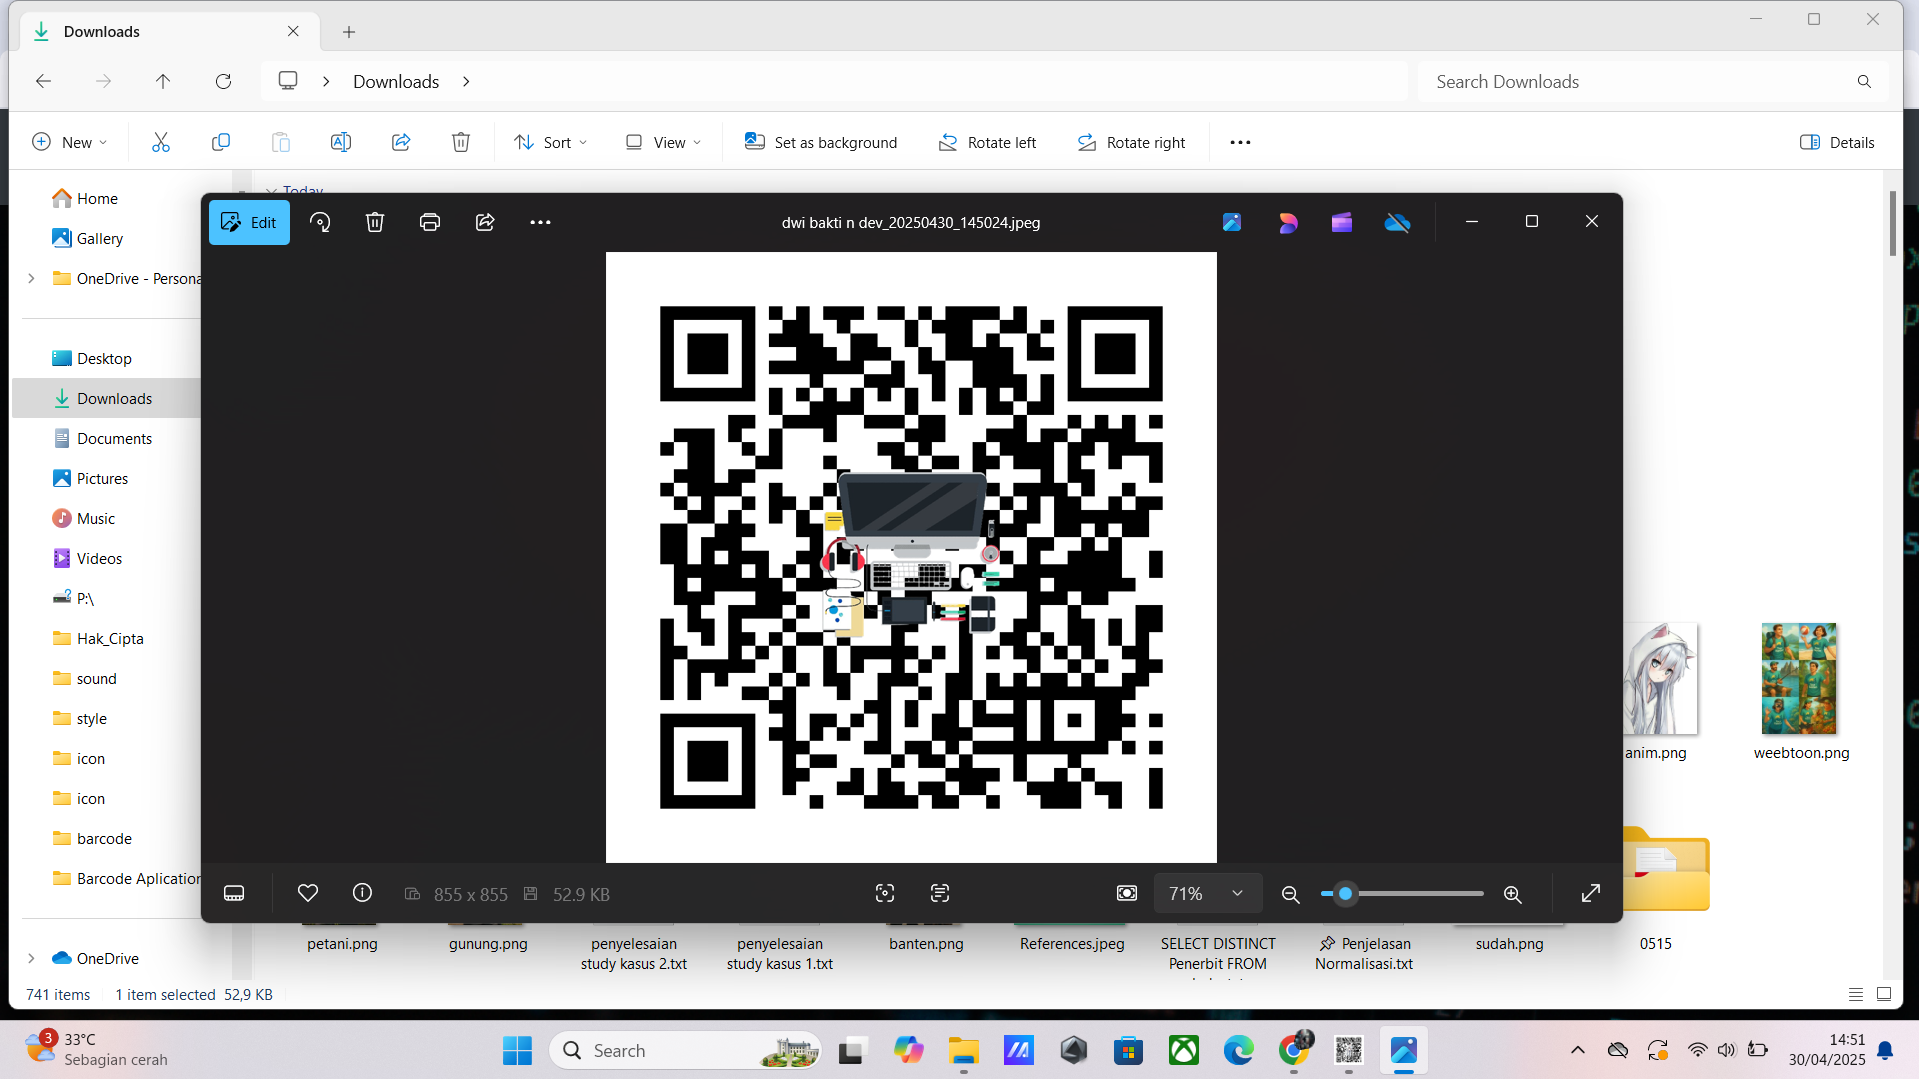Click Rotate right in Explorer
This screenshot has width=1919, height=1079.
1131,142
